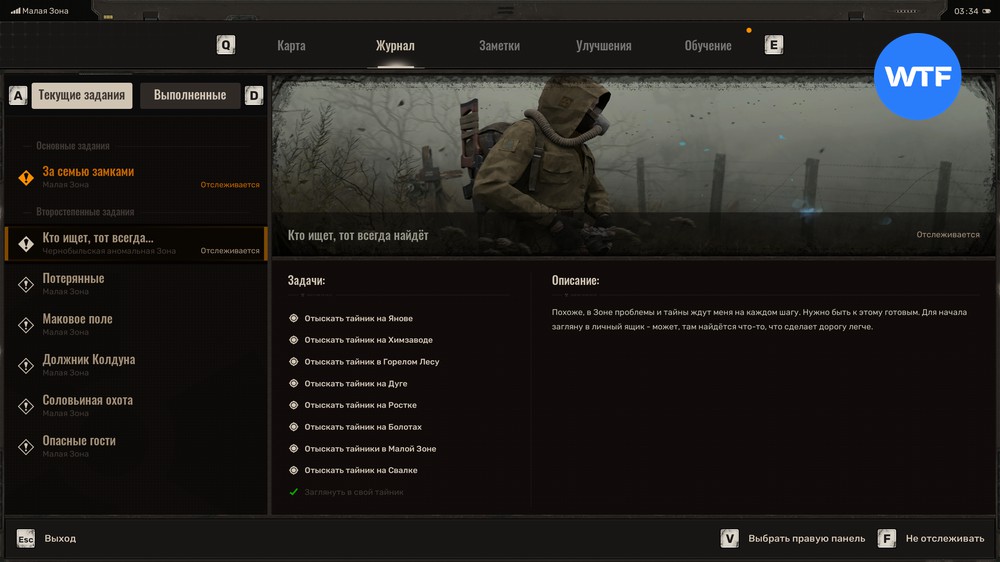Show the Выполненные quests list

tap(190, 95)
